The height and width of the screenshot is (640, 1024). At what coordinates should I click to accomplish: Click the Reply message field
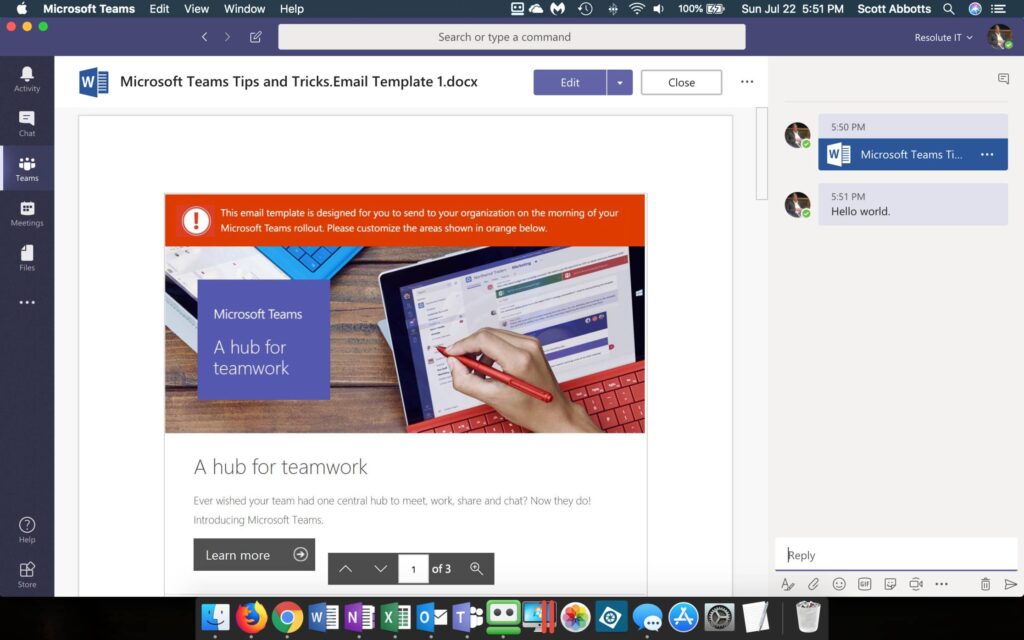coord(895,554)
